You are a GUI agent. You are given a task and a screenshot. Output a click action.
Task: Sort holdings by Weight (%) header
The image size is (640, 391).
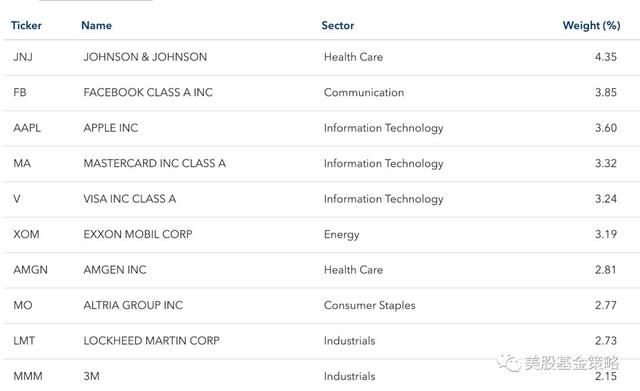591,25
